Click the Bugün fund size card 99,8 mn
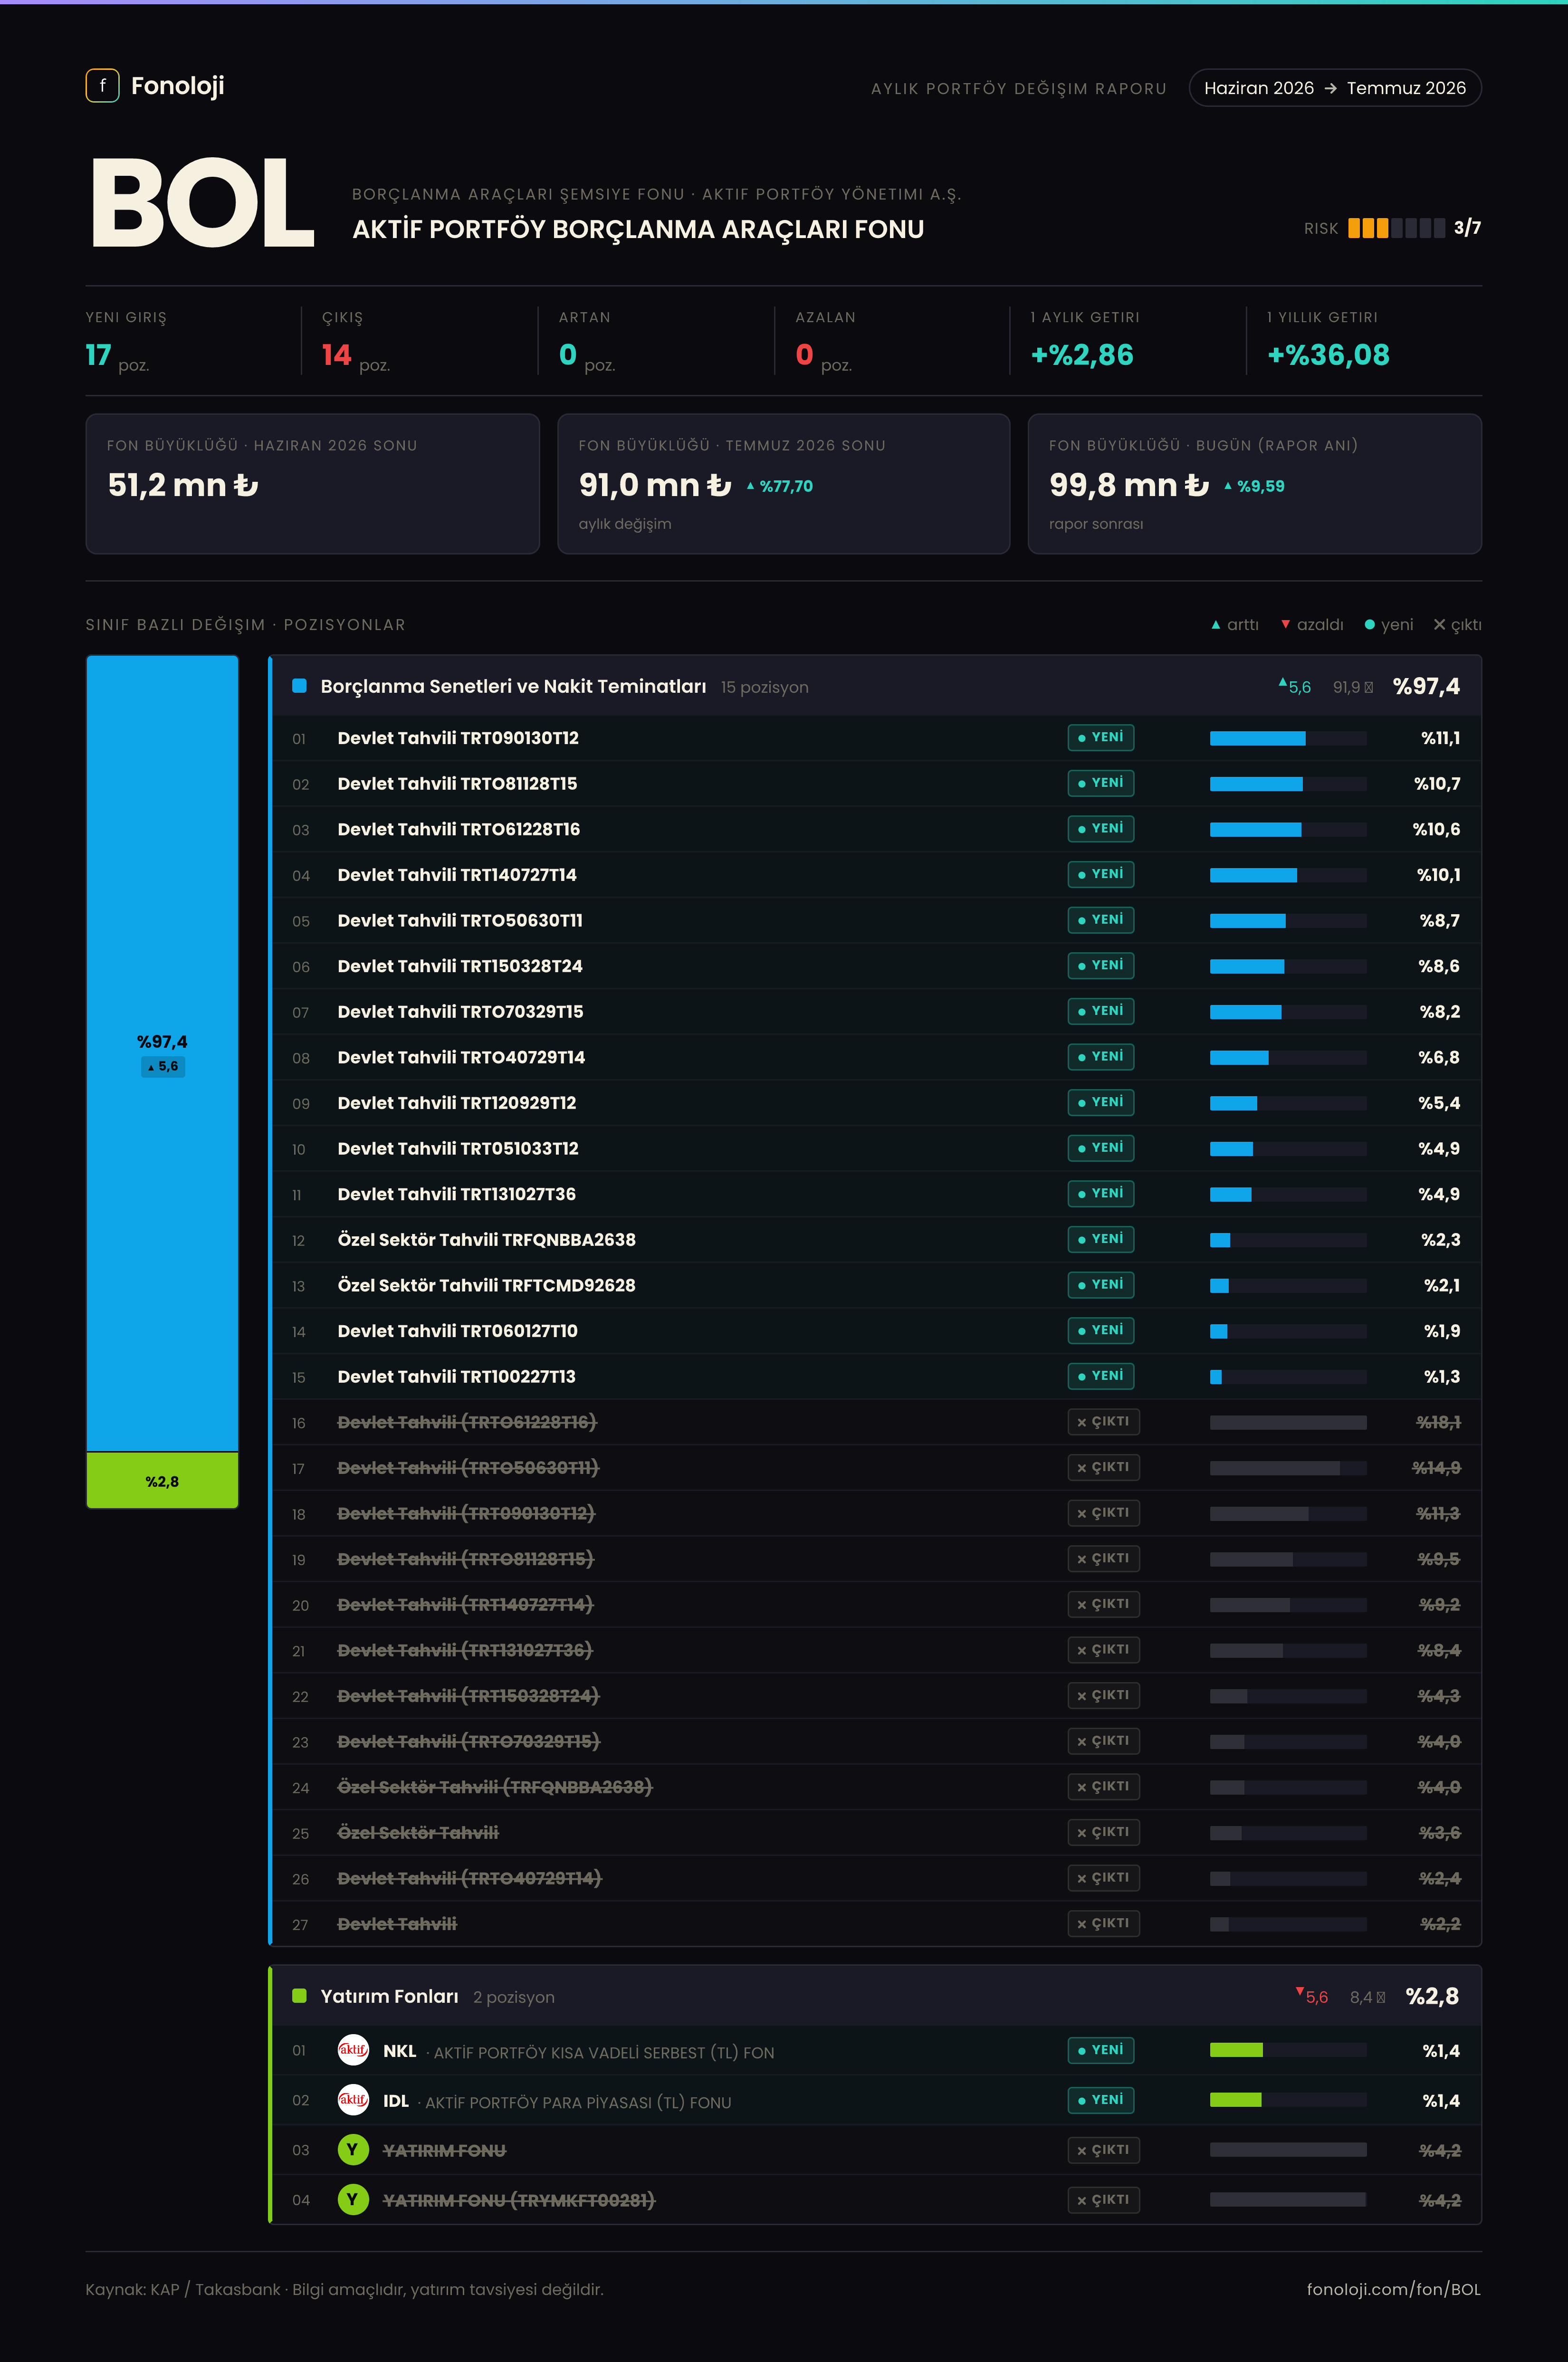The width and height of the screenshot is (1568, 2362). pyautogui.click(x=1255, y=484)
